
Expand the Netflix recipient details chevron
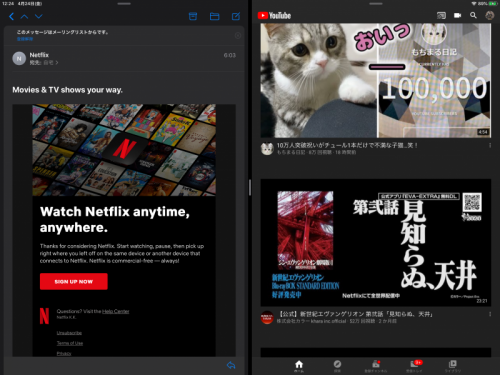57,63
